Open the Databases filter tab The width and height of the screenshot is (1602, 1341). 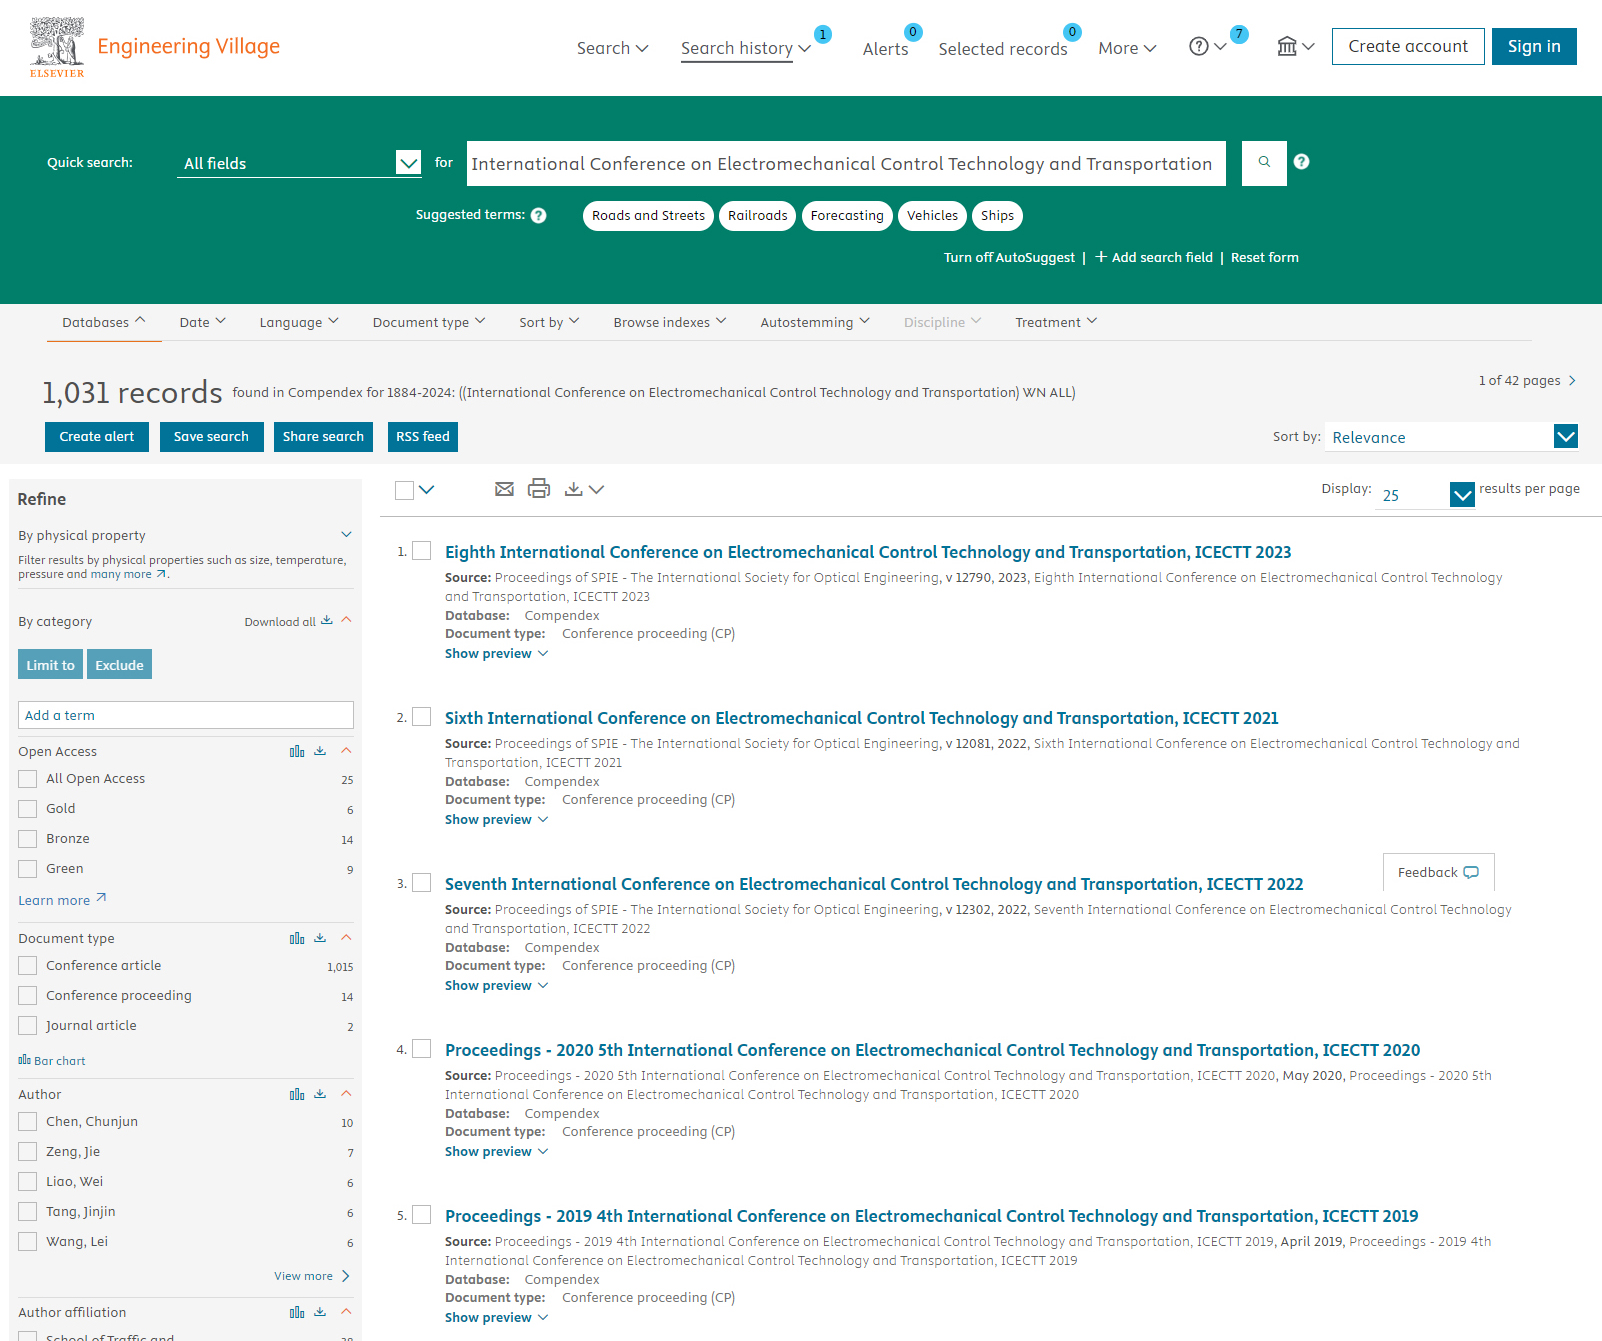click(x=104, y=322)
